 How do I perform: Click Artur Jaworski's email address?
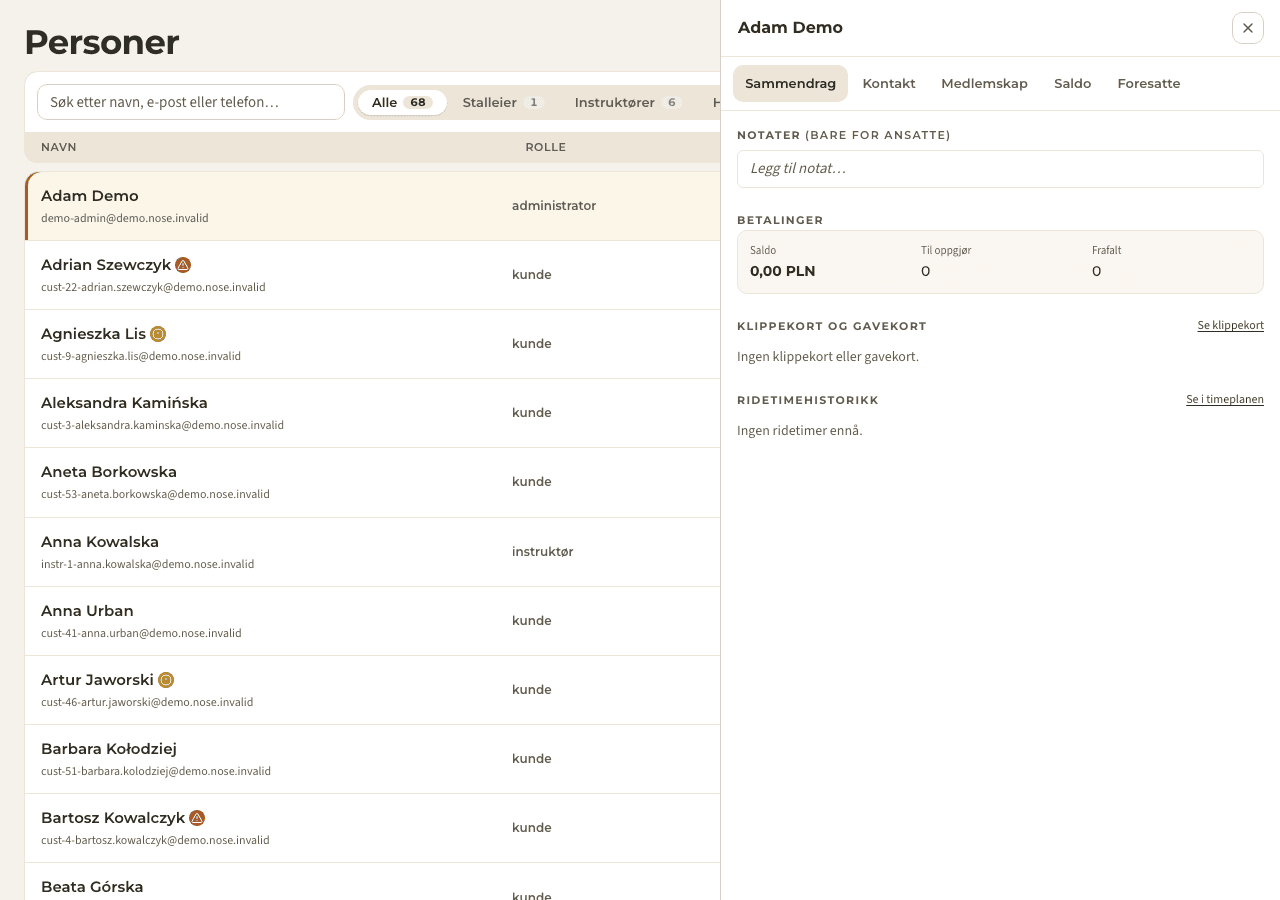click(147, 702)
